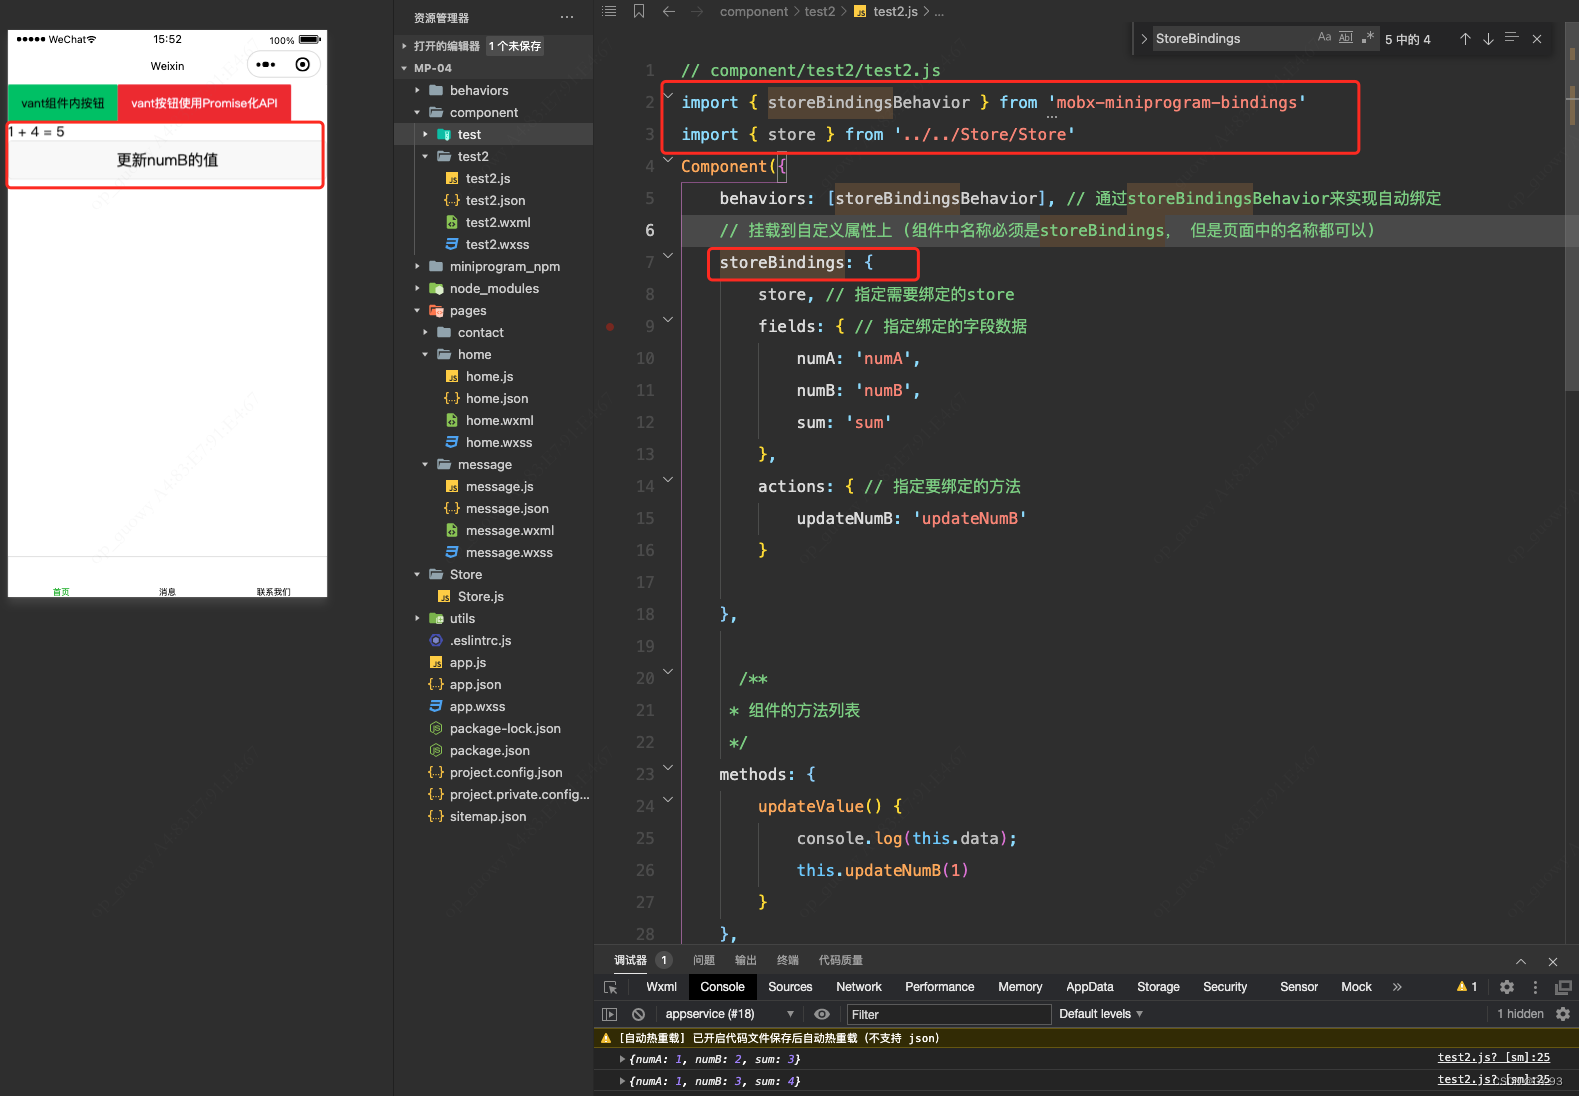The image size is (1579, 1096).
Task: Switch to the 终端 panel tab
Action: coord(788,960)
